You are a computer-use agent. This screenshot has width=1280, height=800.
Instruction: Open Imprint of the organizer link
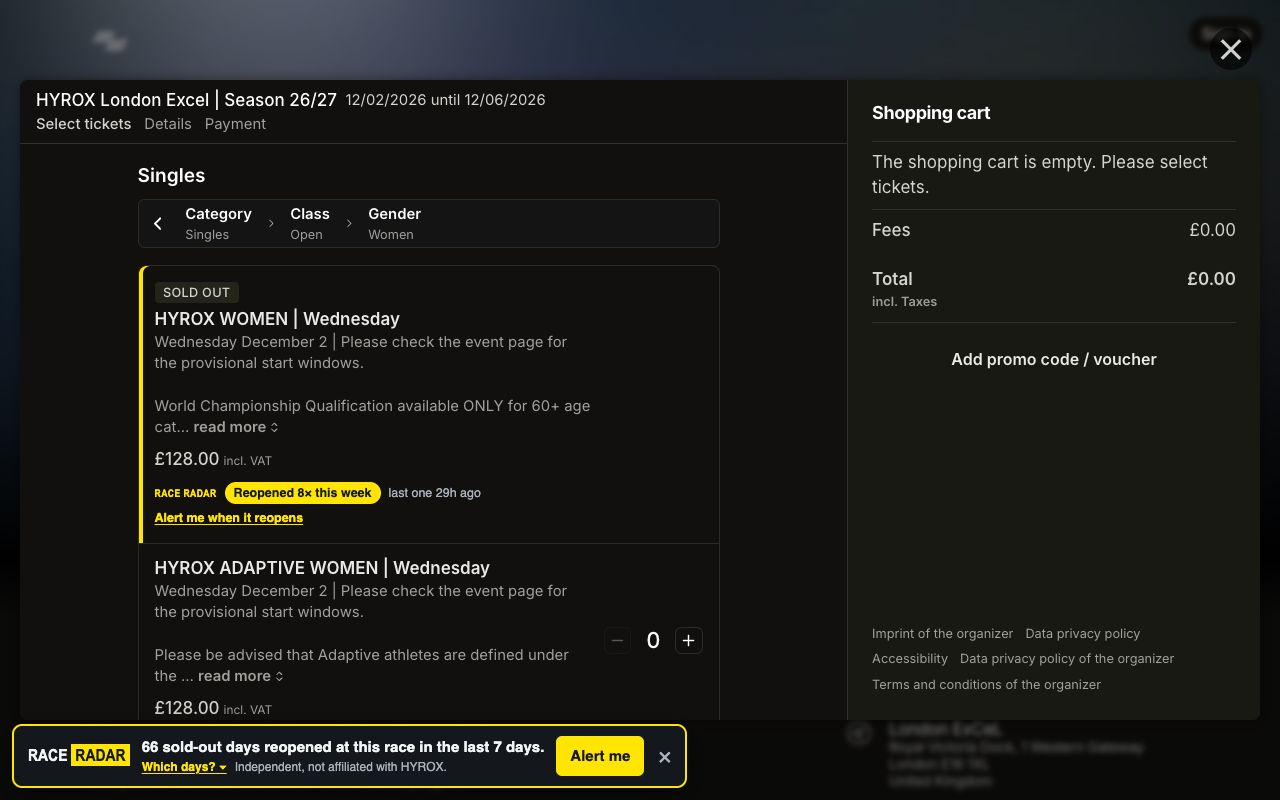coord(942,634)
